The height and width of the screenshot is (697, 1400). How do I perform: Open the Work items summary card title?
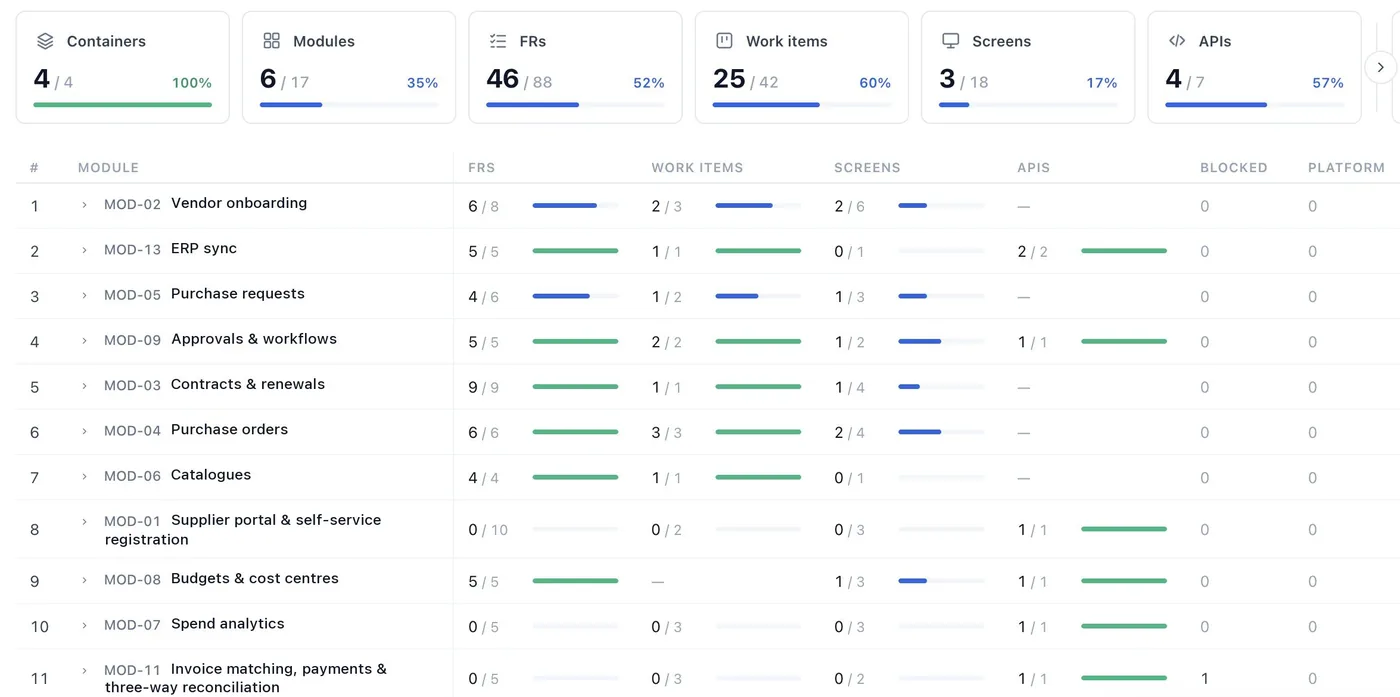point(787,41)
